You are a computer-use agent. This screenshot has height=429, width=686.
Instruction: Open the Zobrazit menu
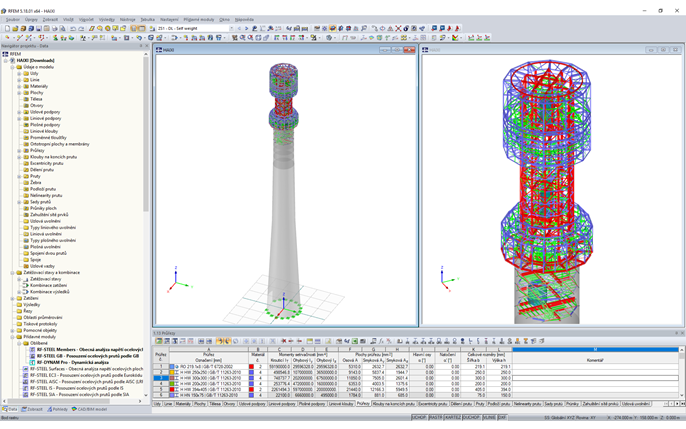[50, 20]
